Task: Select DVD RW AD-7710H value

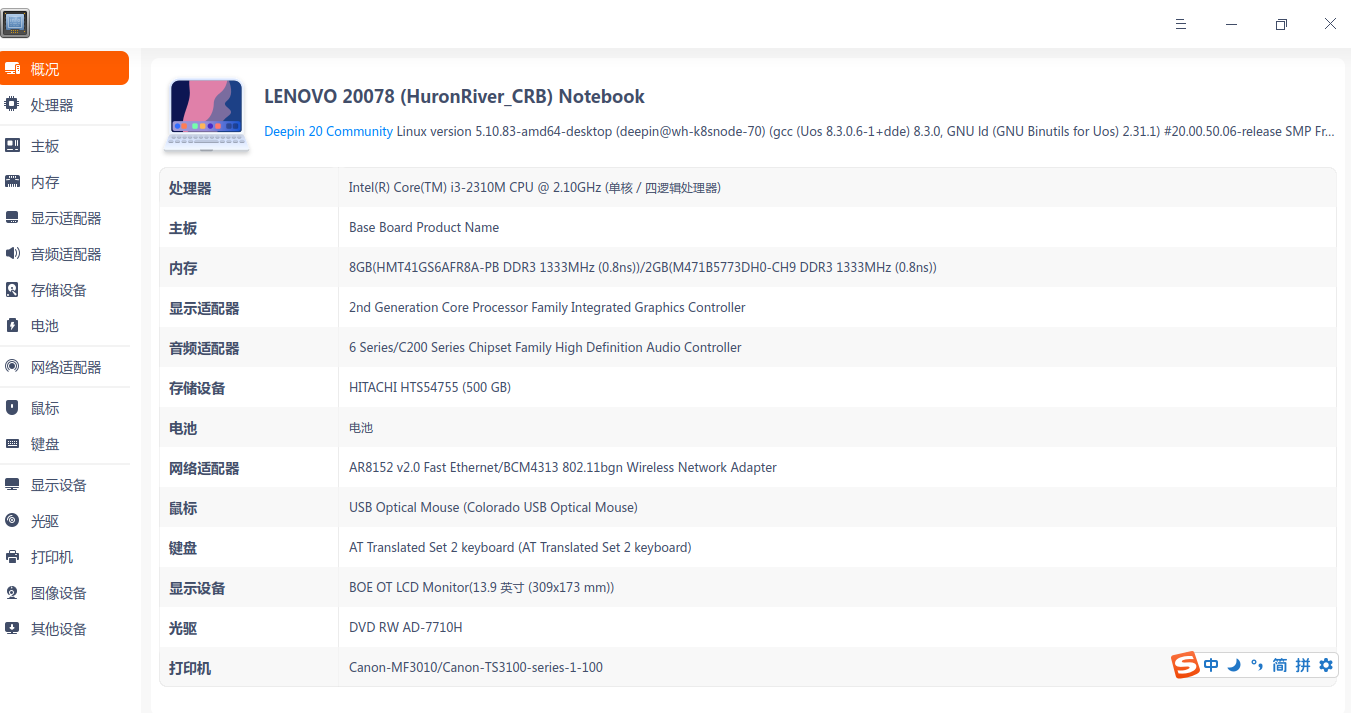Action: (406, 627)
